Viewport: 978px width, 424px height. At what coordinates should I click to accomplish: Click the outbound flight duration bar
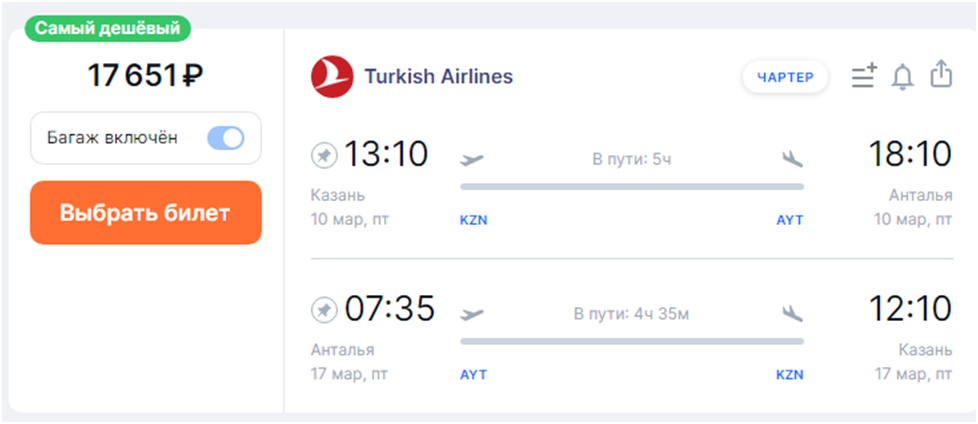631,187
